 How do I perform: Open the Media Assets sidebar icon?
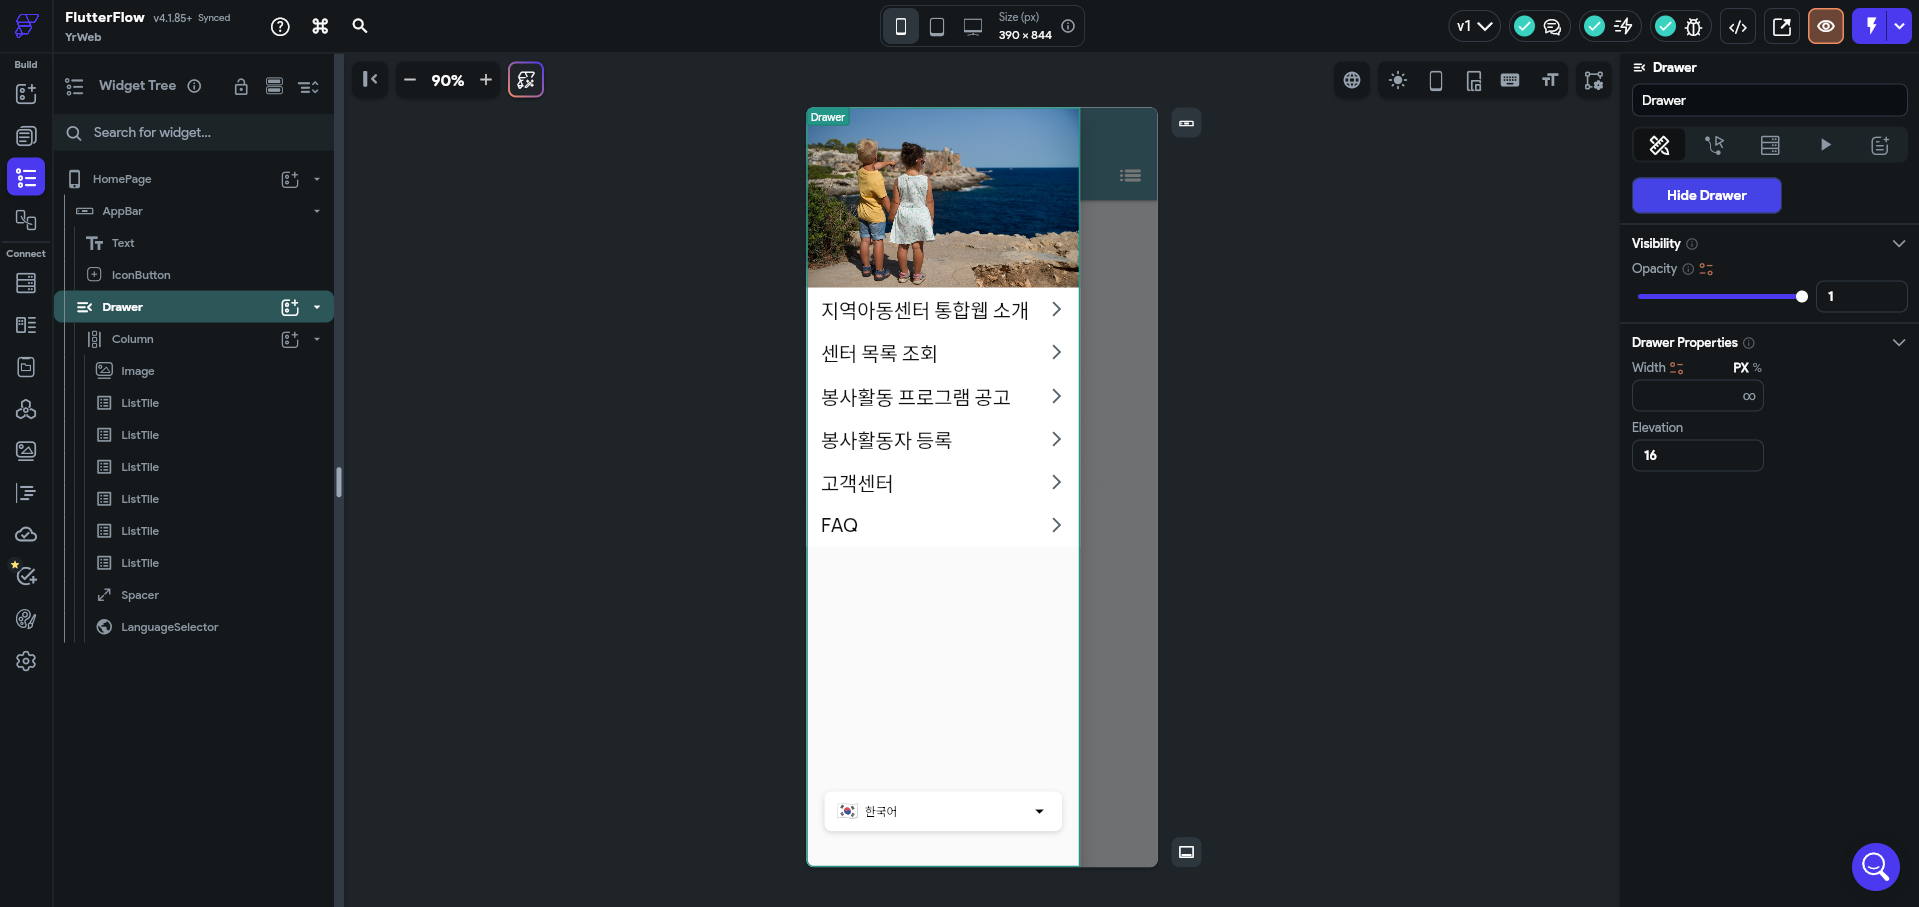26,451
